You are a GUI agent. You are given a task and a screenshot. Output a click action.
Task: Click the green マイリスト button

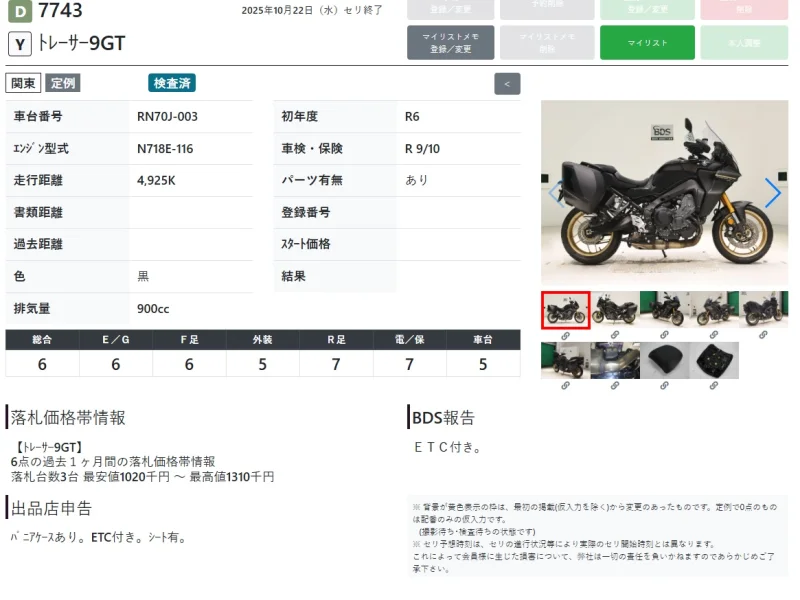point(647,43)
